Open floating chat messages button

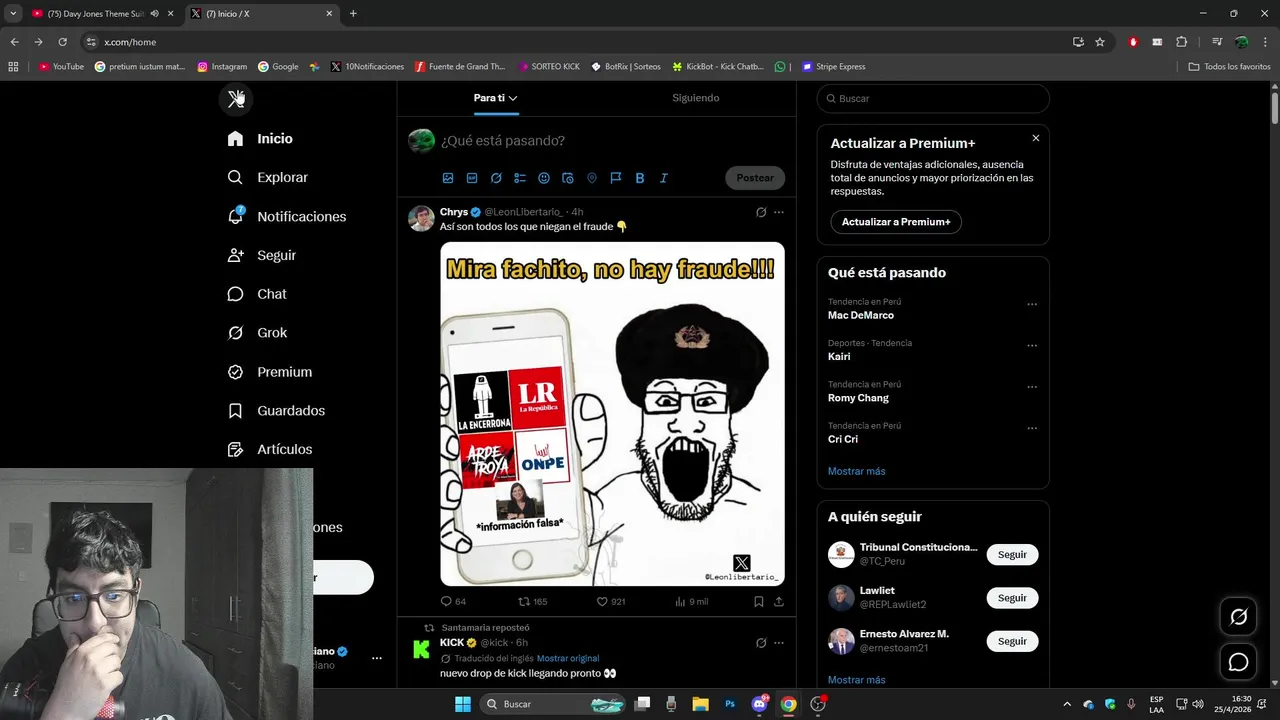tap(1238, 662)
